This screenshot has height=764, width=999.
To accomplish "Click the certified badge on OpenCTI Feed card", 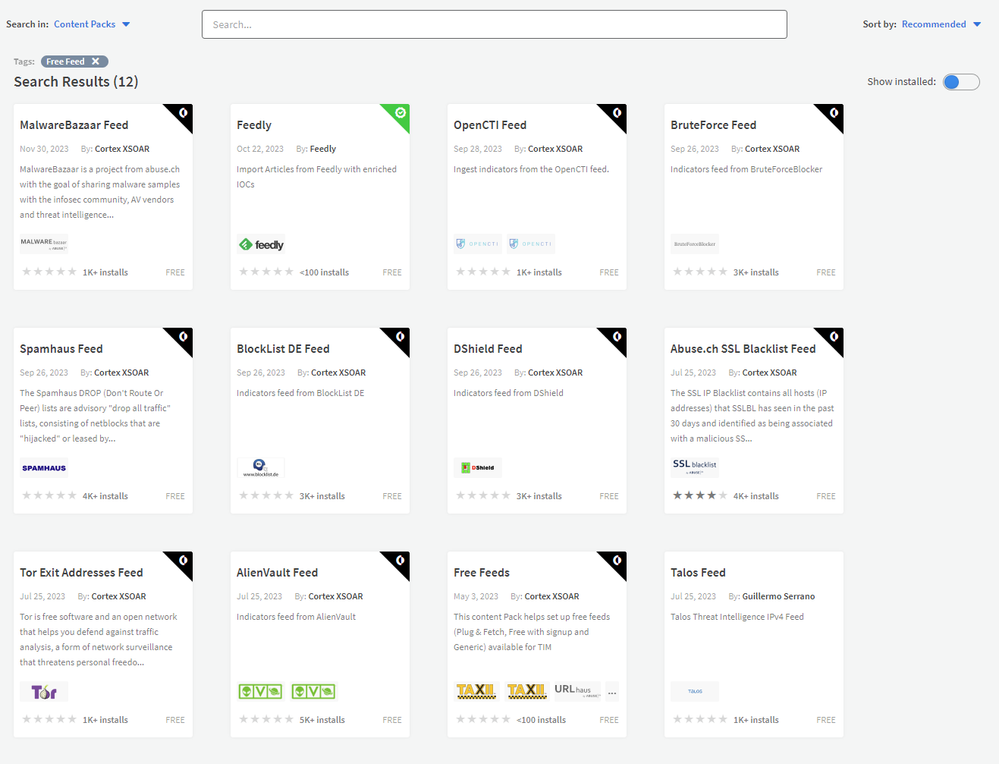I will 616,113.
